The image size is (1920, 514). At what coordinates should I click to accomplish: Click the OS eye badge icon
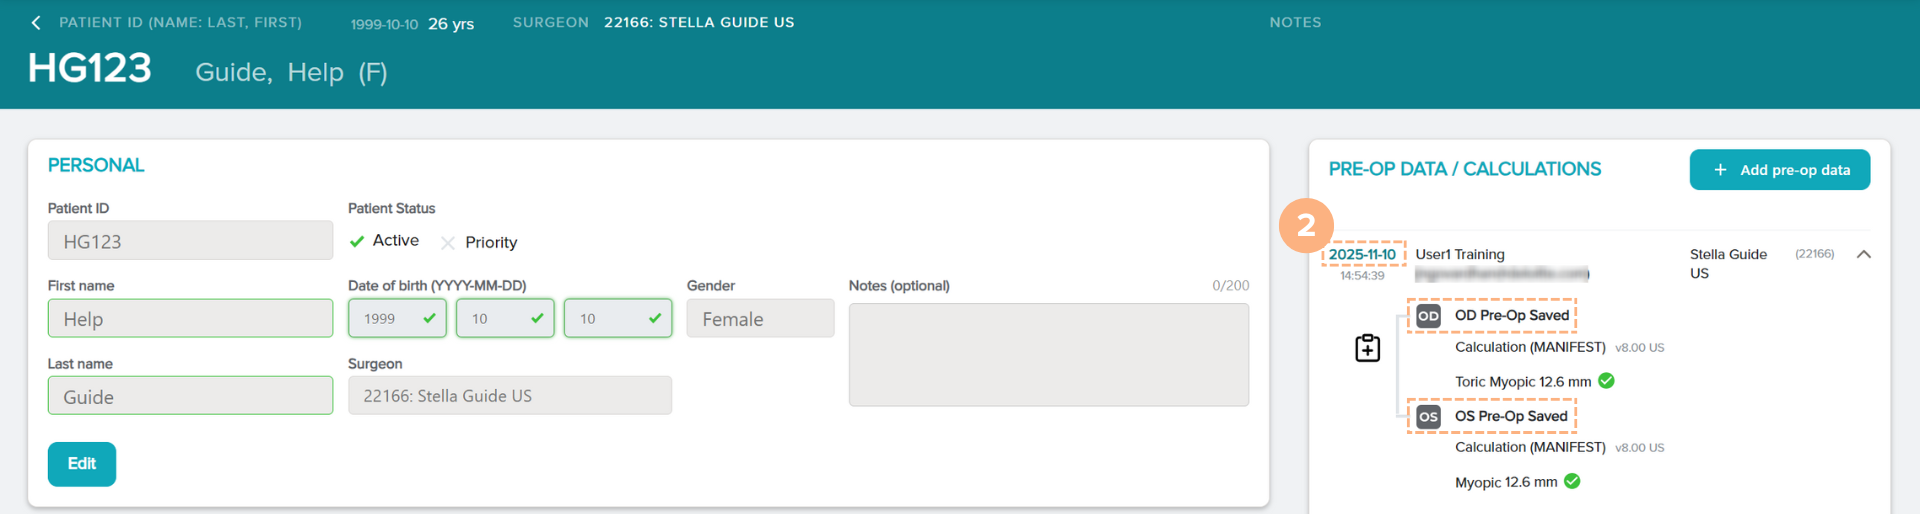click(x=1428, y=417)
